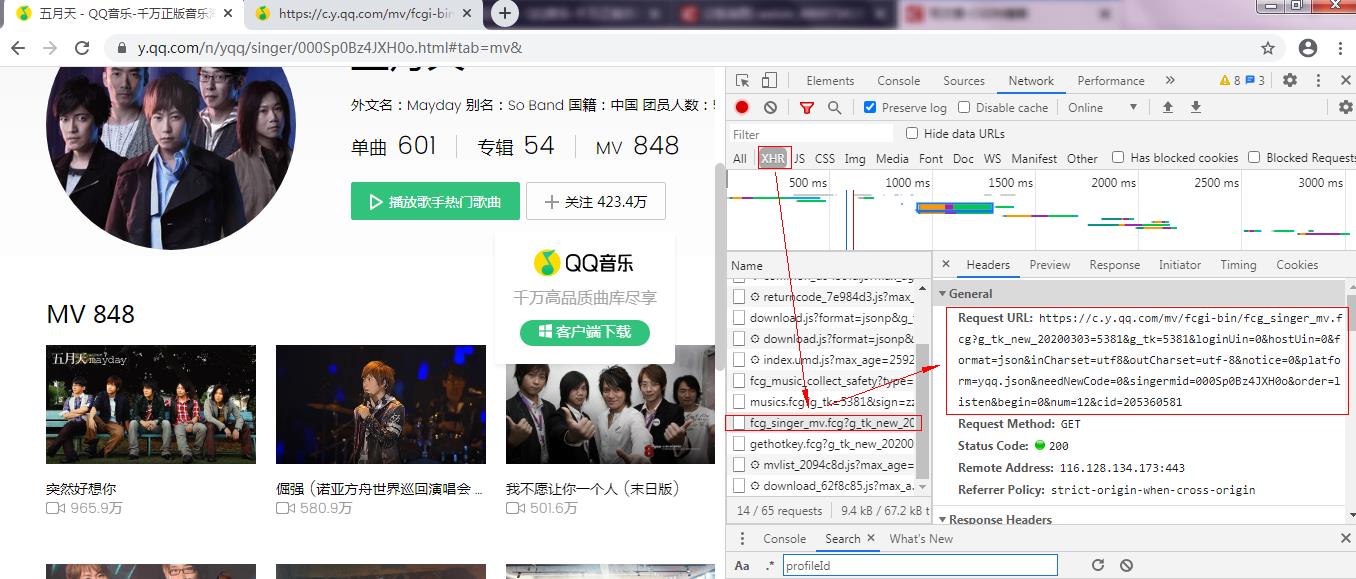Clear the network log
Screen dimensions: 1356x579
coord(770,108)
